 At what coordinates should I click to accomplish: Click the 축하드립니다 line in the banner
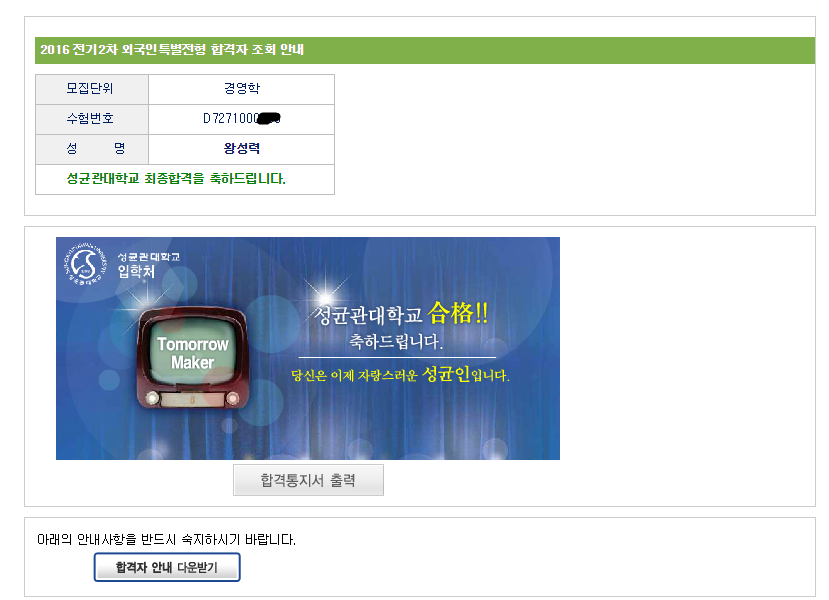click(396, 341)
